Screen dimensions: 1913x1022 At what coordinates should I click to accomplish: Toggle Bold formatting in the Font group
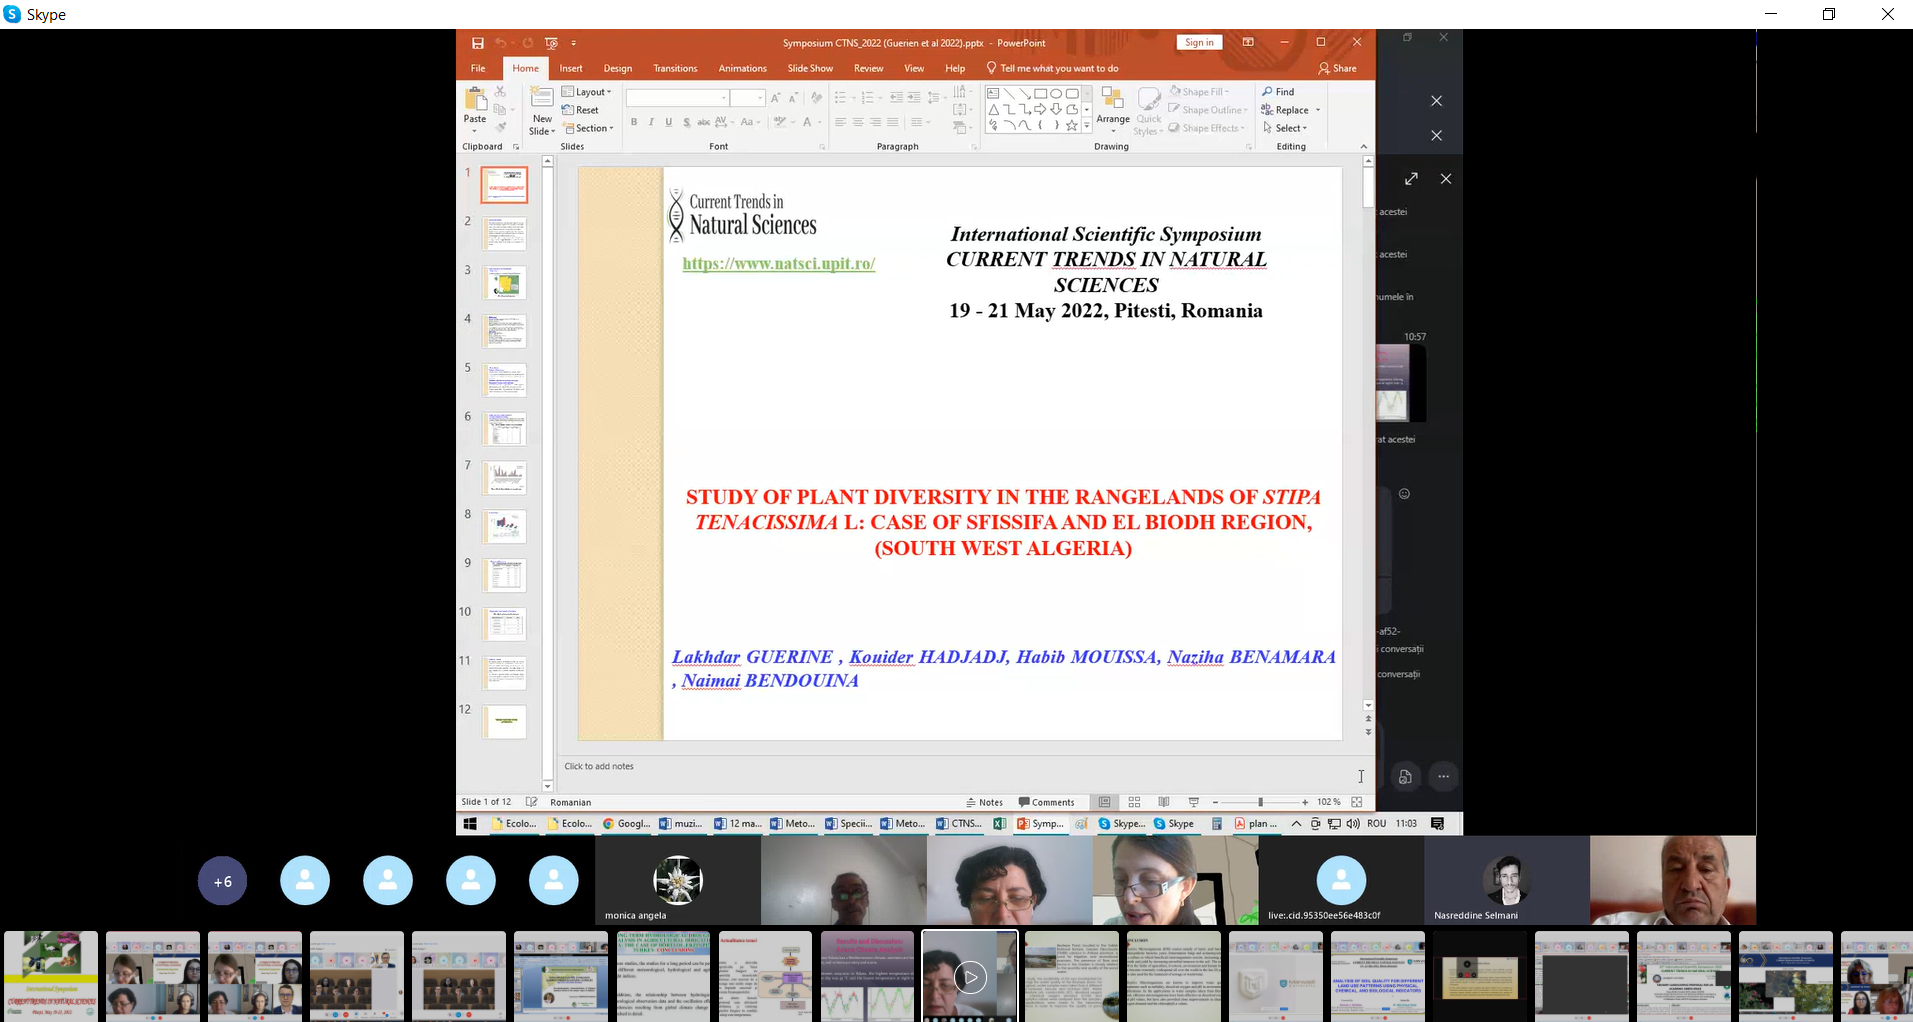(x=634, y=122)
